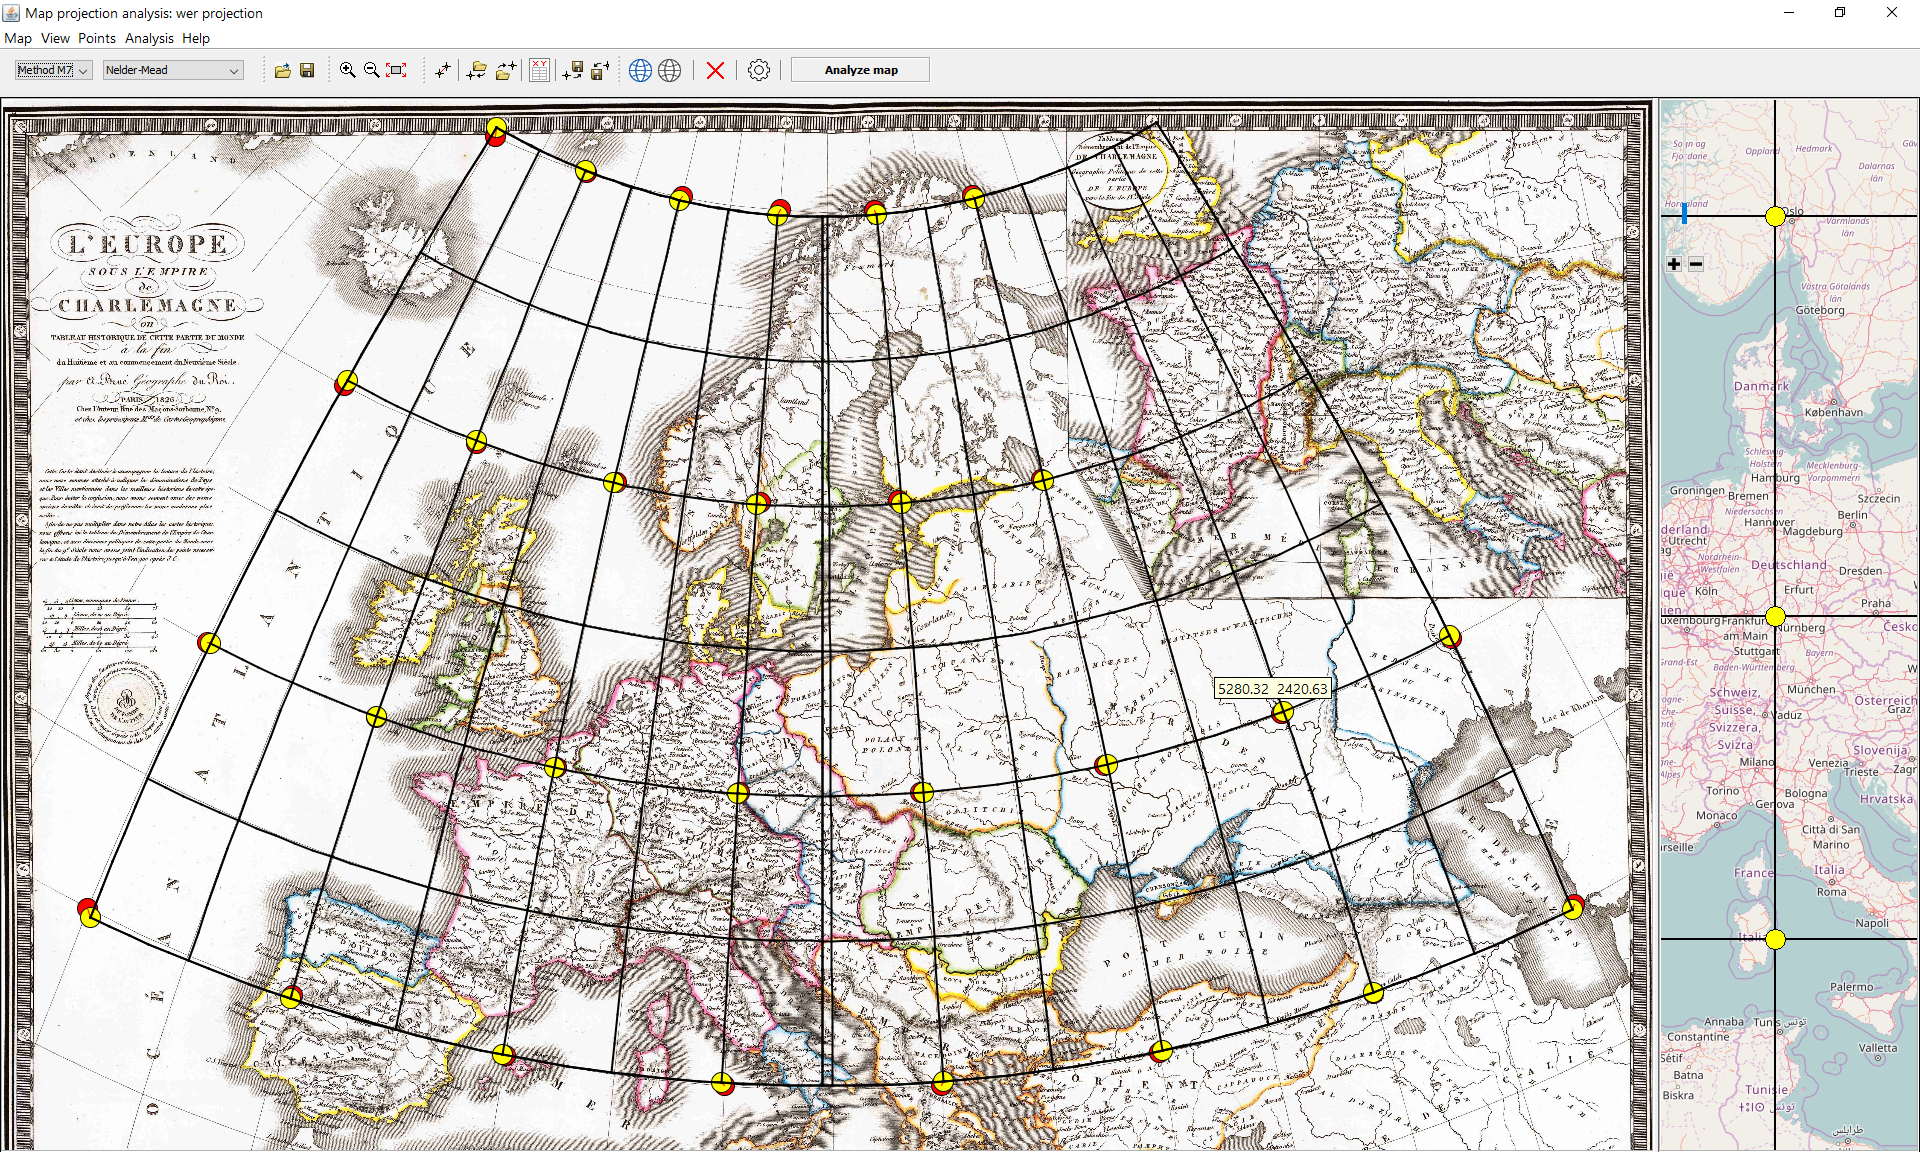
Task: Click the gray globe icon
Action: click(670, 70)
